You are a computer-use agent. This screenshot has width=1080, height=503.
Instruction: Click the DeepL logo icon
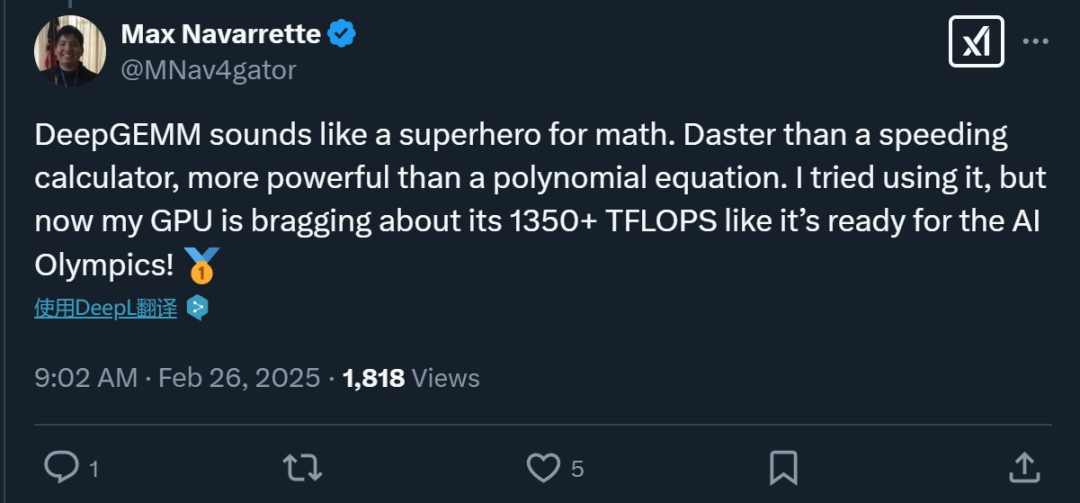click(198, 309)
